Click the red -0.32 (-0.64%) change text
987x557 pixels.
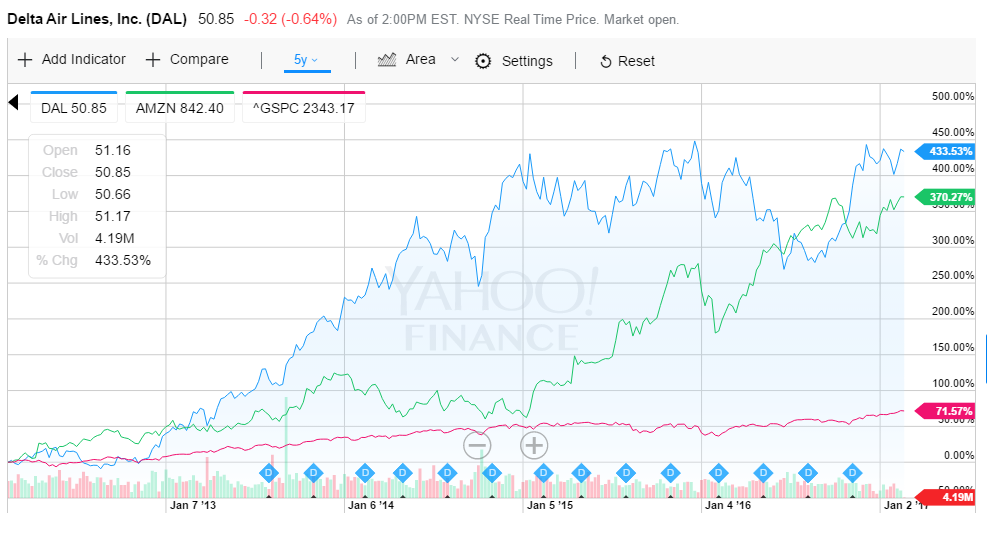(x=290, y=19)
